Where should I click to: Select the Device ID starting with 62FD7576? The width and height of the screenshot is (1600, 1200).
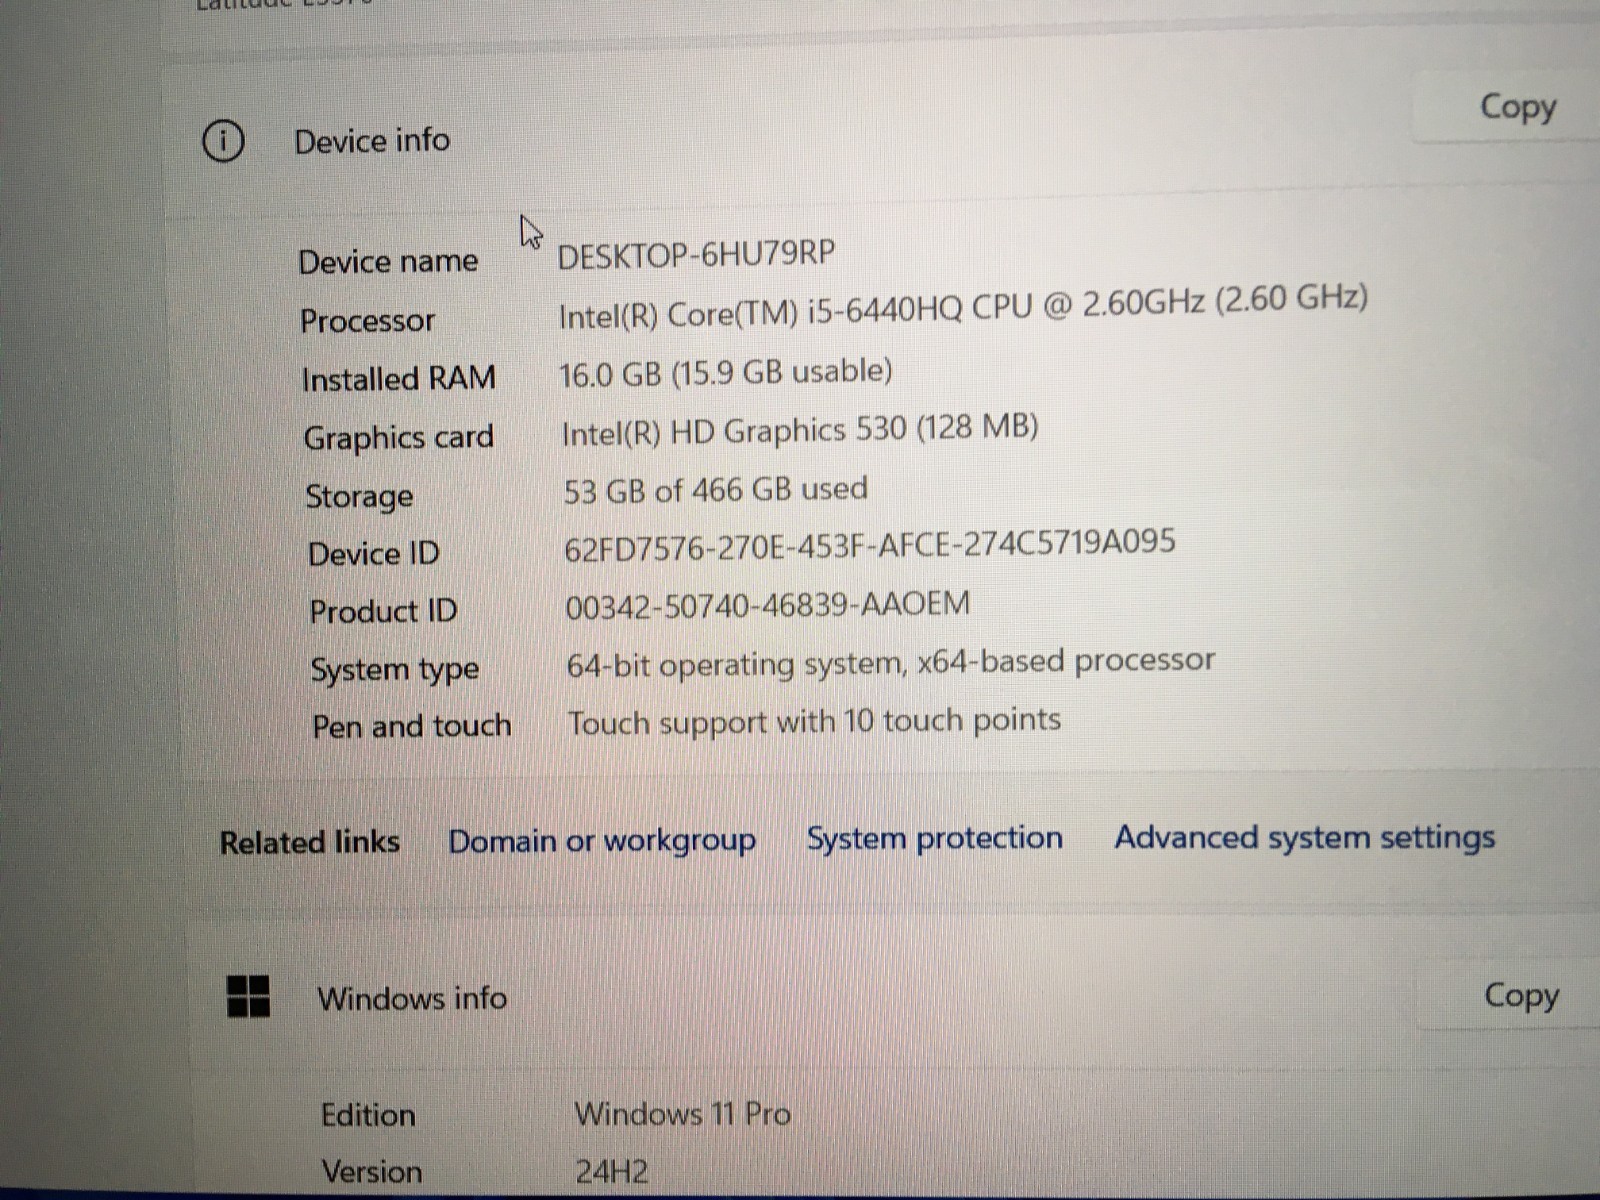coord(869,546)
